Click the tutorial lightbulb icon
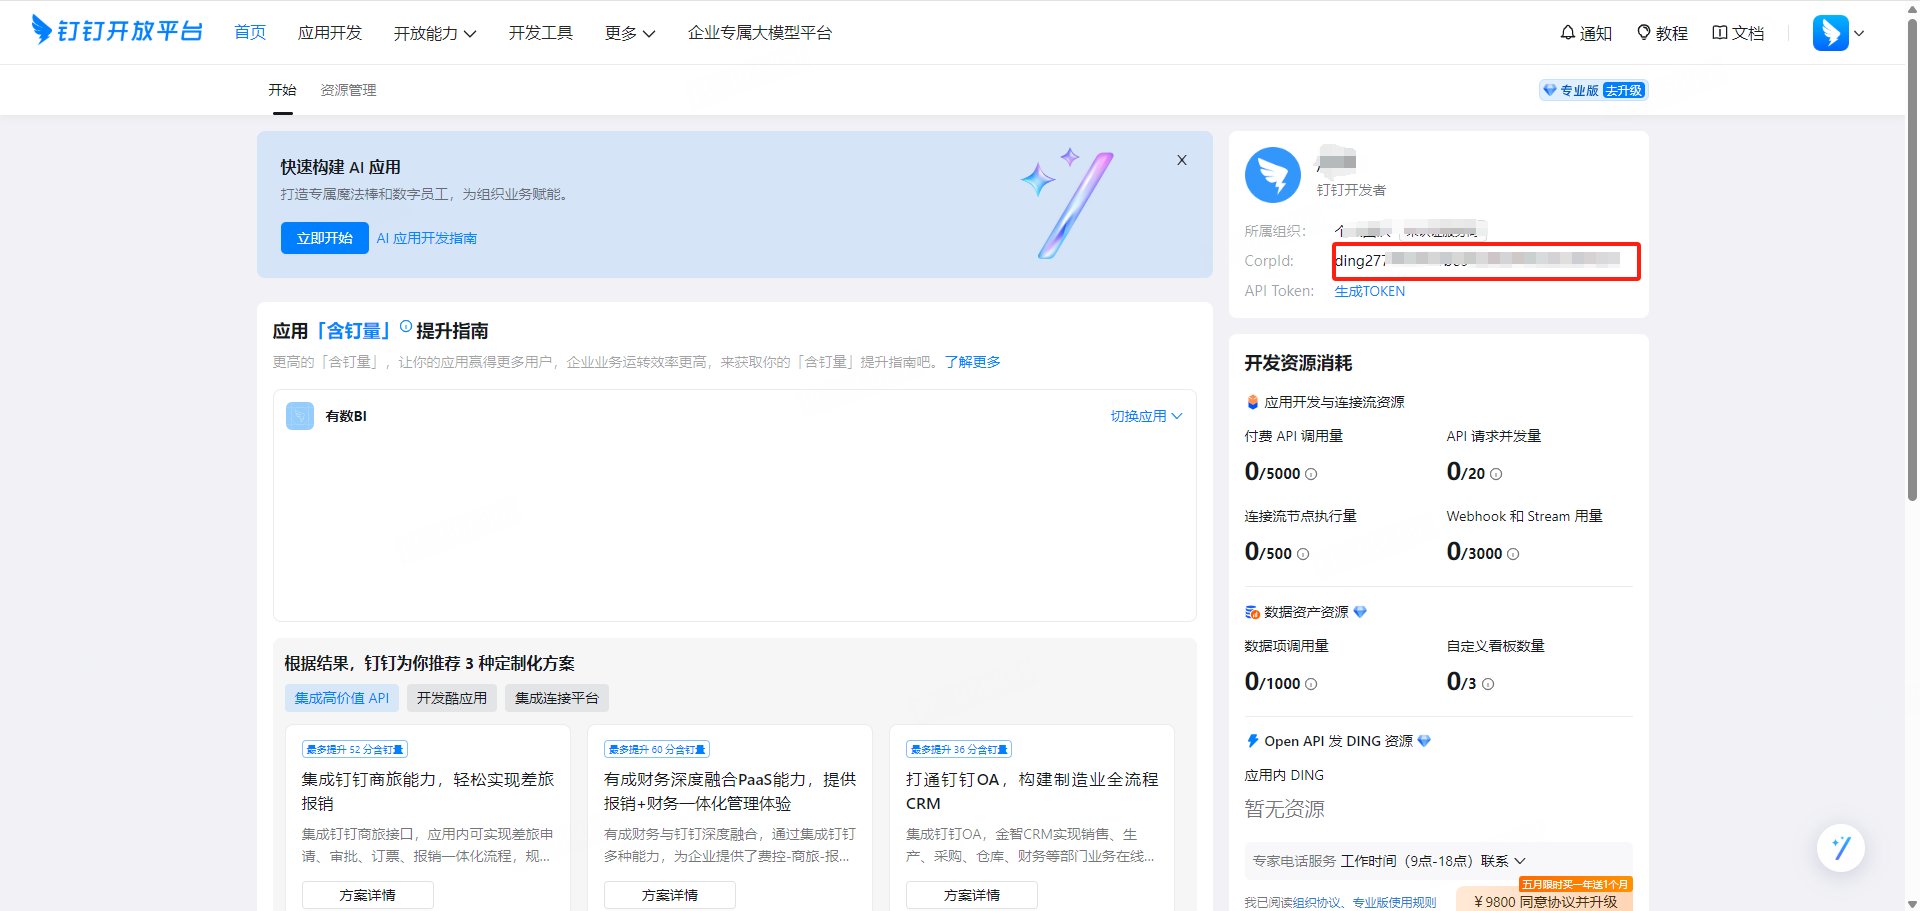This screenshot has width=1920, height=911. click(1643, 33)
